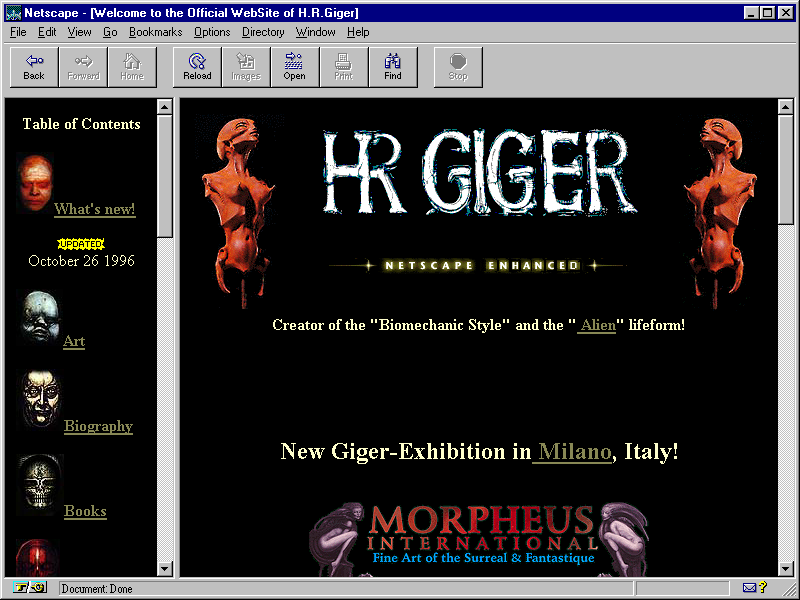
Task: Open the Biography section link
Action: [x=98, y=426]
